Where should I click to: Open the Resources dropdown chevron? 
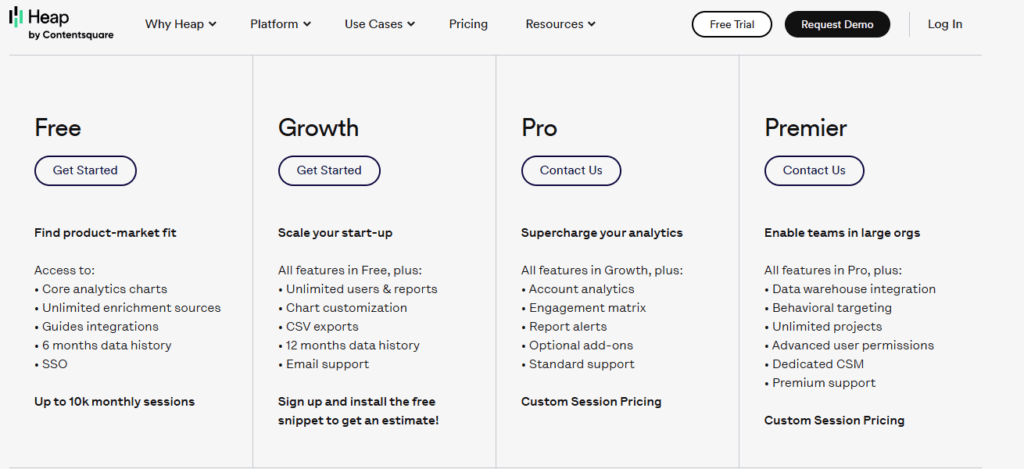coord(592,24)
